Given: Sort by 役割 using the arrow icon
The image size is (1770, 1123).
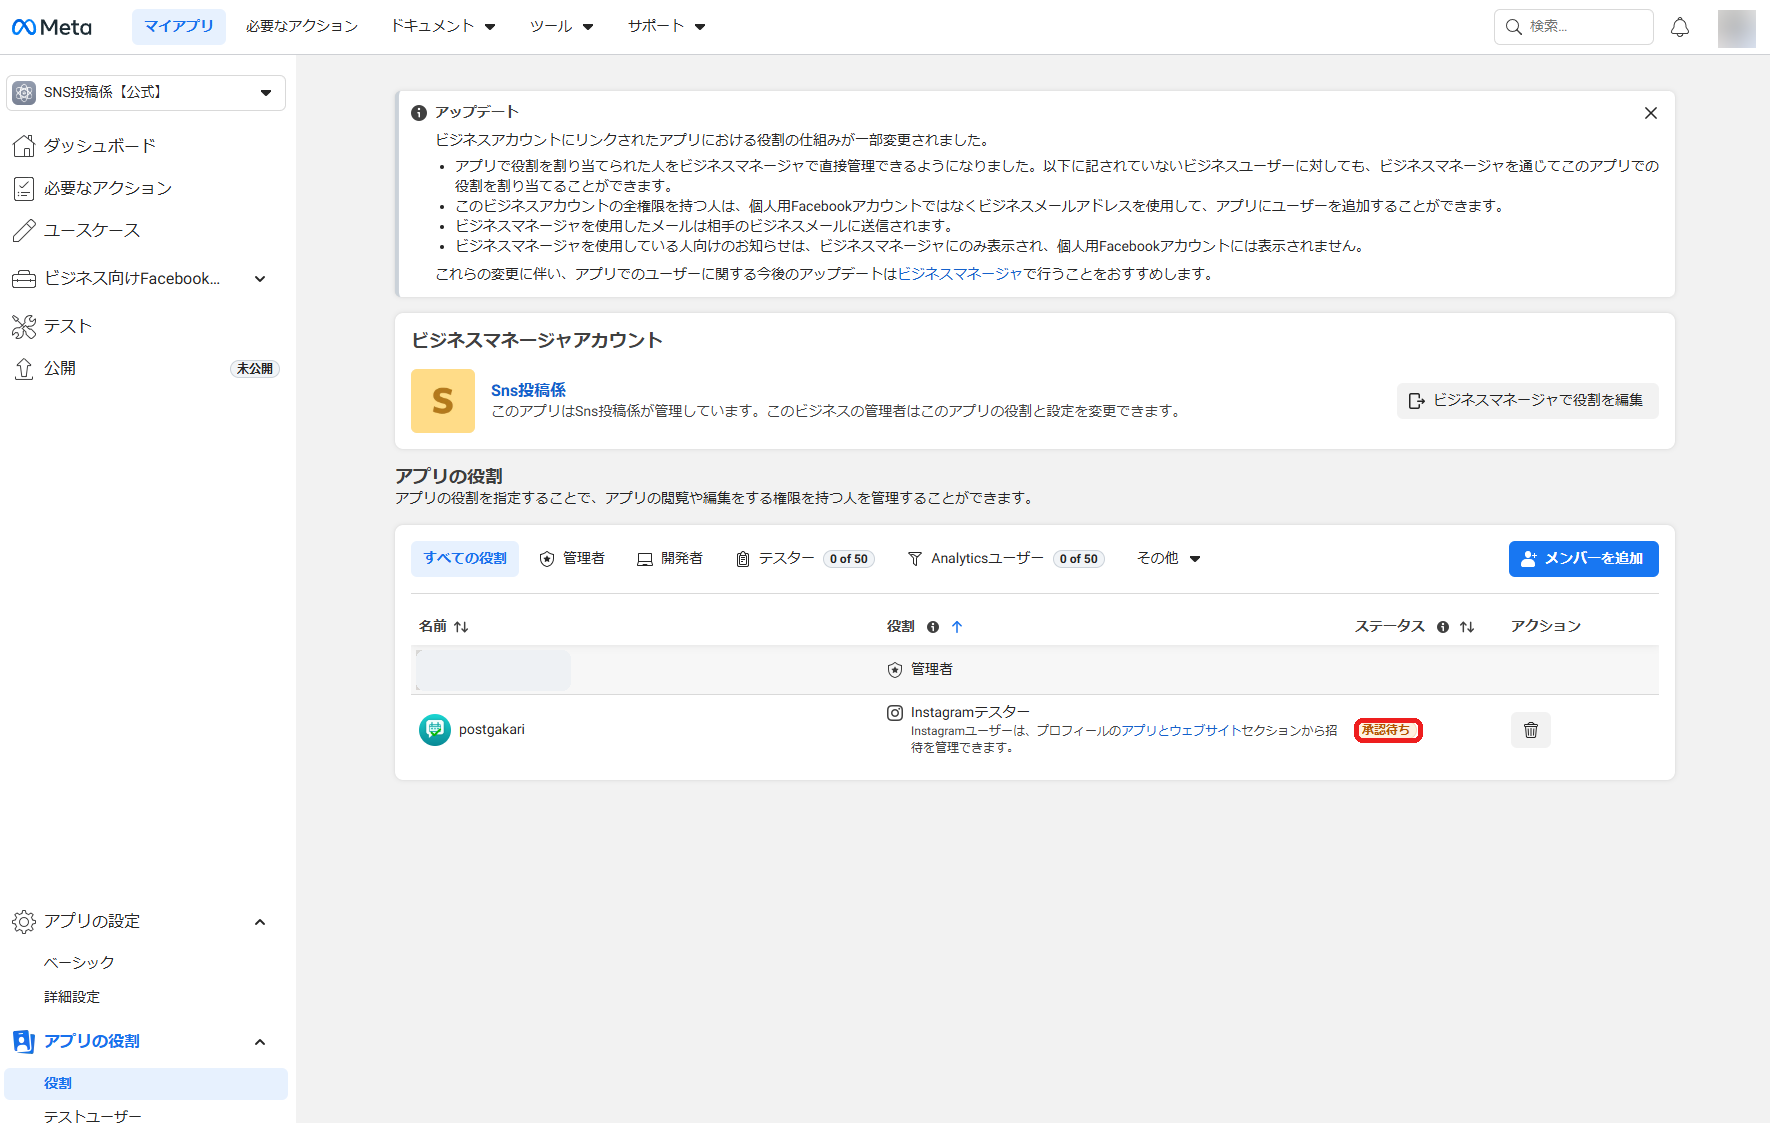Looking at the screenshot, I should coord(957,627).
